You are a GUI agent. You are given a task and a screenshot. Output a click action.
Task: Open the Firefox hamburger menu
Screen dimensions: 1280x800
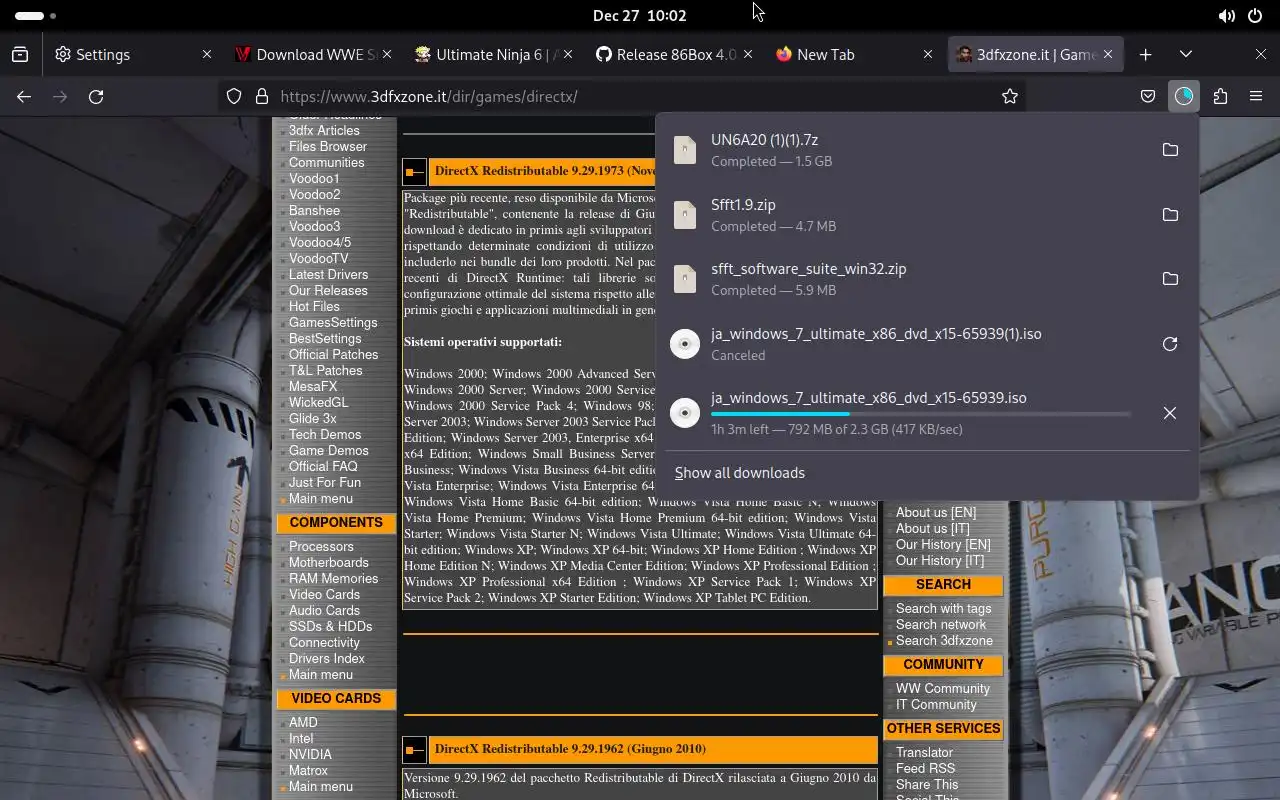pyautogui.click(x=1256, y=96)
